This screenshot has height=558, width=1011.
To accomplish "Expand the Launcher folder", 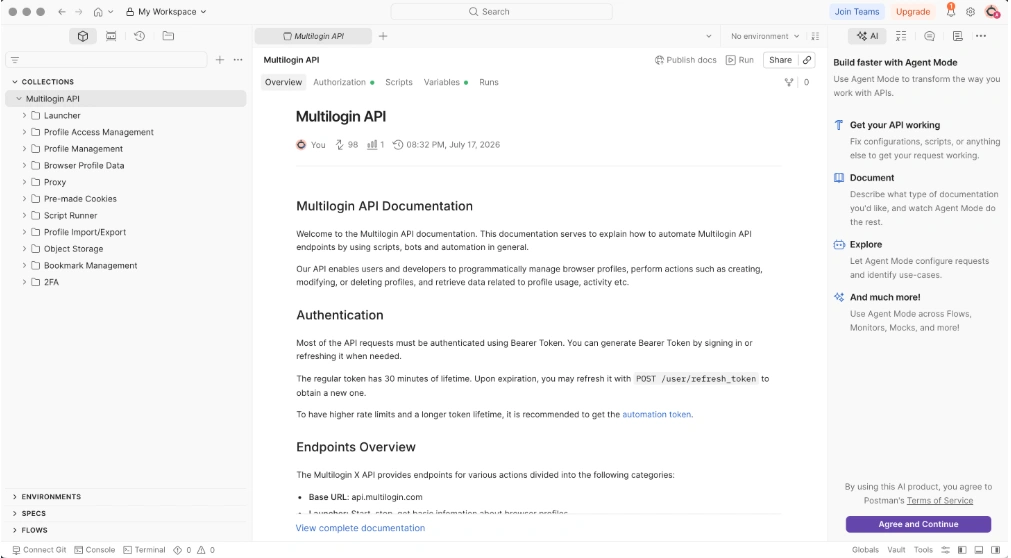I will pos(25,115).
